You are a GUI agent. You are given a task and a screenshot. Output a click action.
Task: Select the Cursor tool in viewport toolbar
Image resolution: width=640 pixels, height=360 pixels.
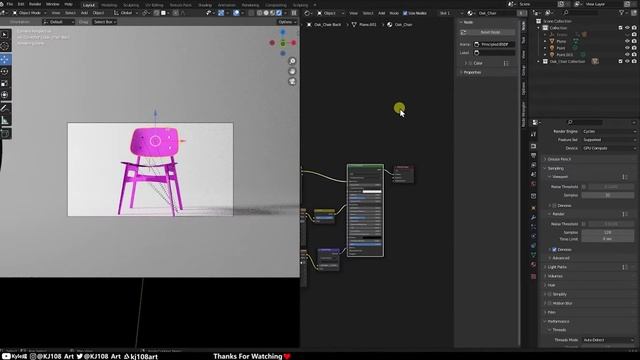(x=4, y=47)
